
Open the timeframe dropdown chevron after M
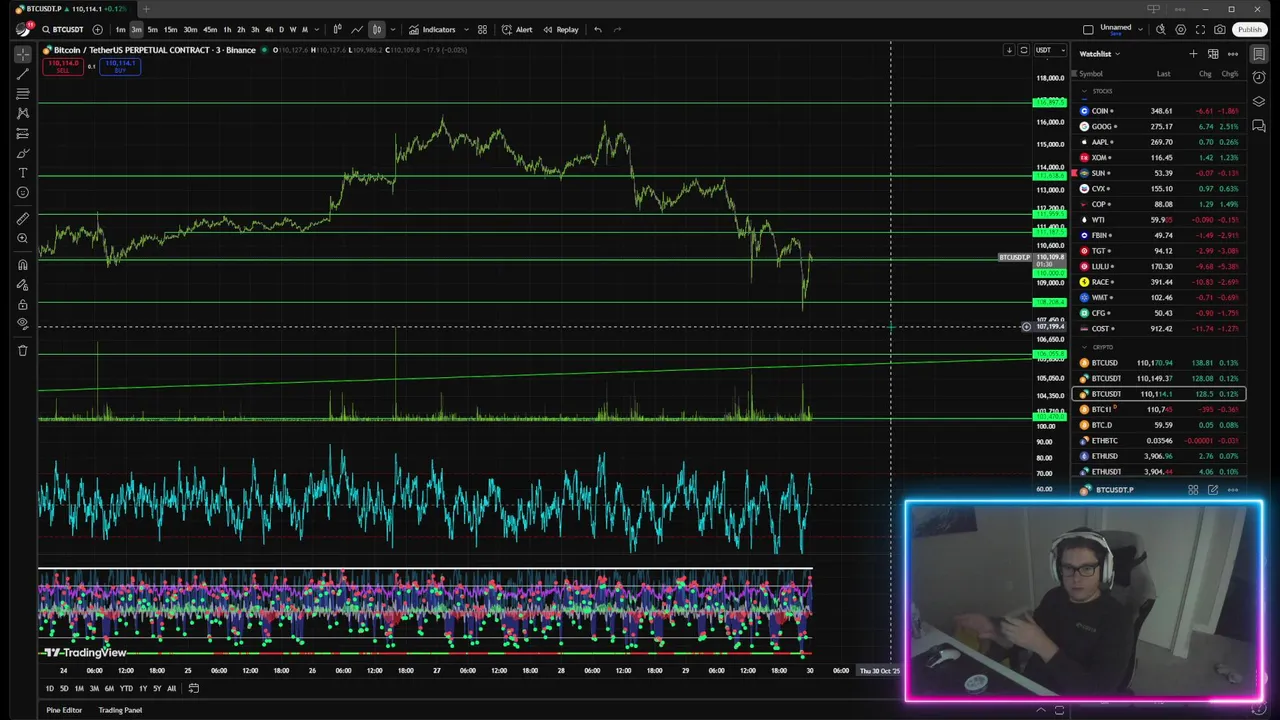tap(316, 29)
